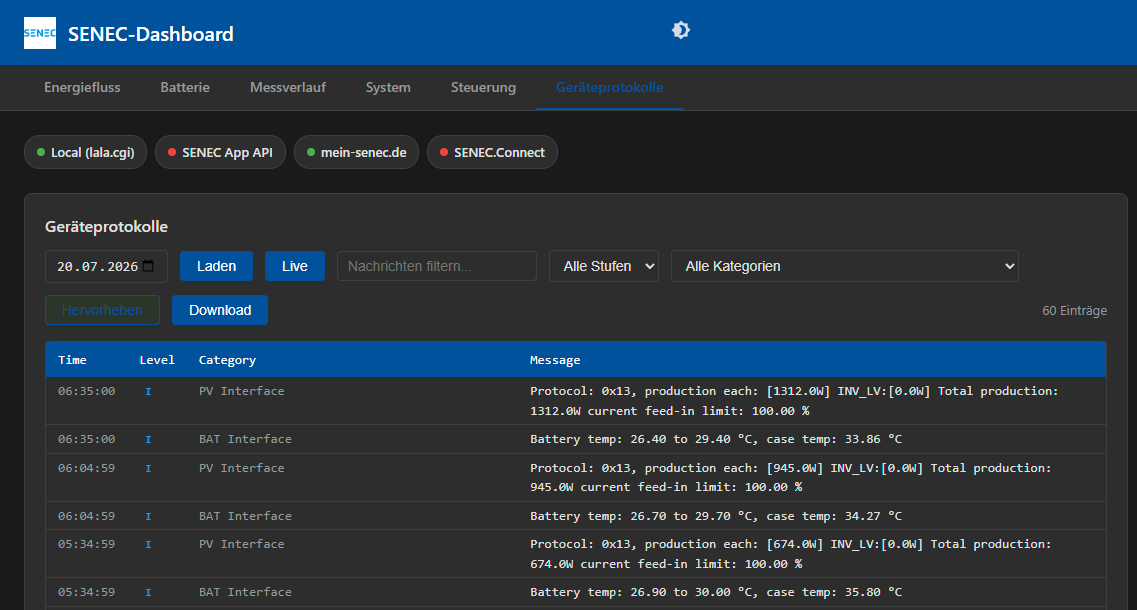The image size is (1137, 610).
Task: Click the Local (lala.cgi) status chip
Action: [86, 152]
